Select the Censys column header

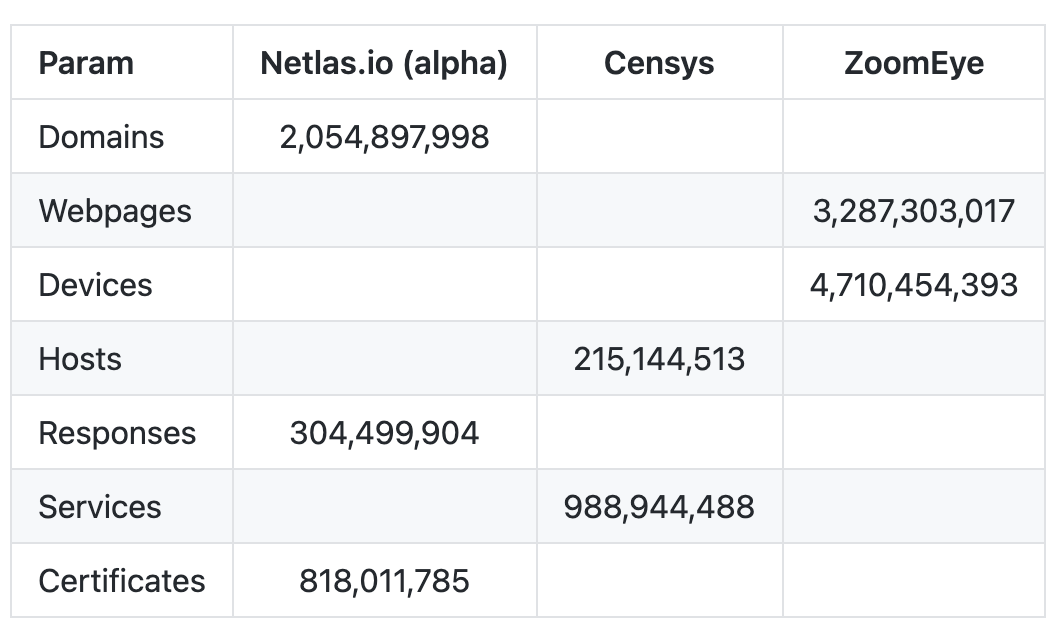tap(659, 63)
